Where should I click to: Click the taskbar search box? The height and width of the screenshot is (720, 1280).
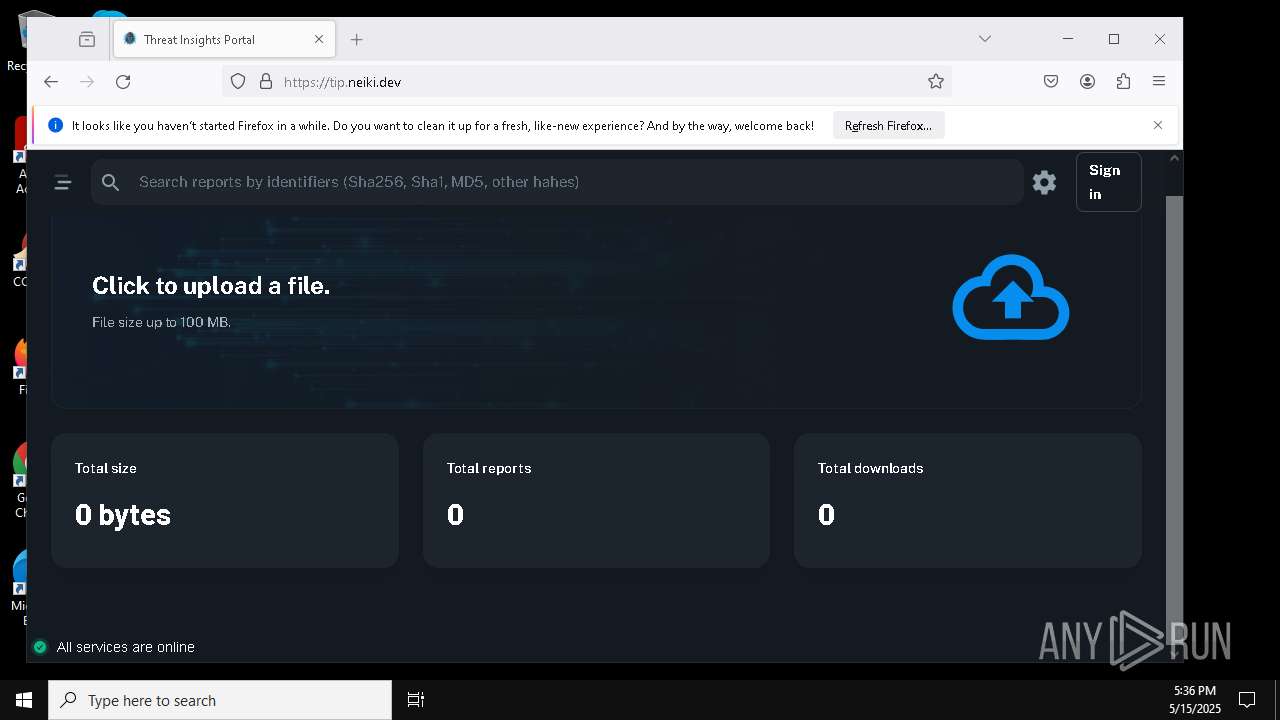220,700
